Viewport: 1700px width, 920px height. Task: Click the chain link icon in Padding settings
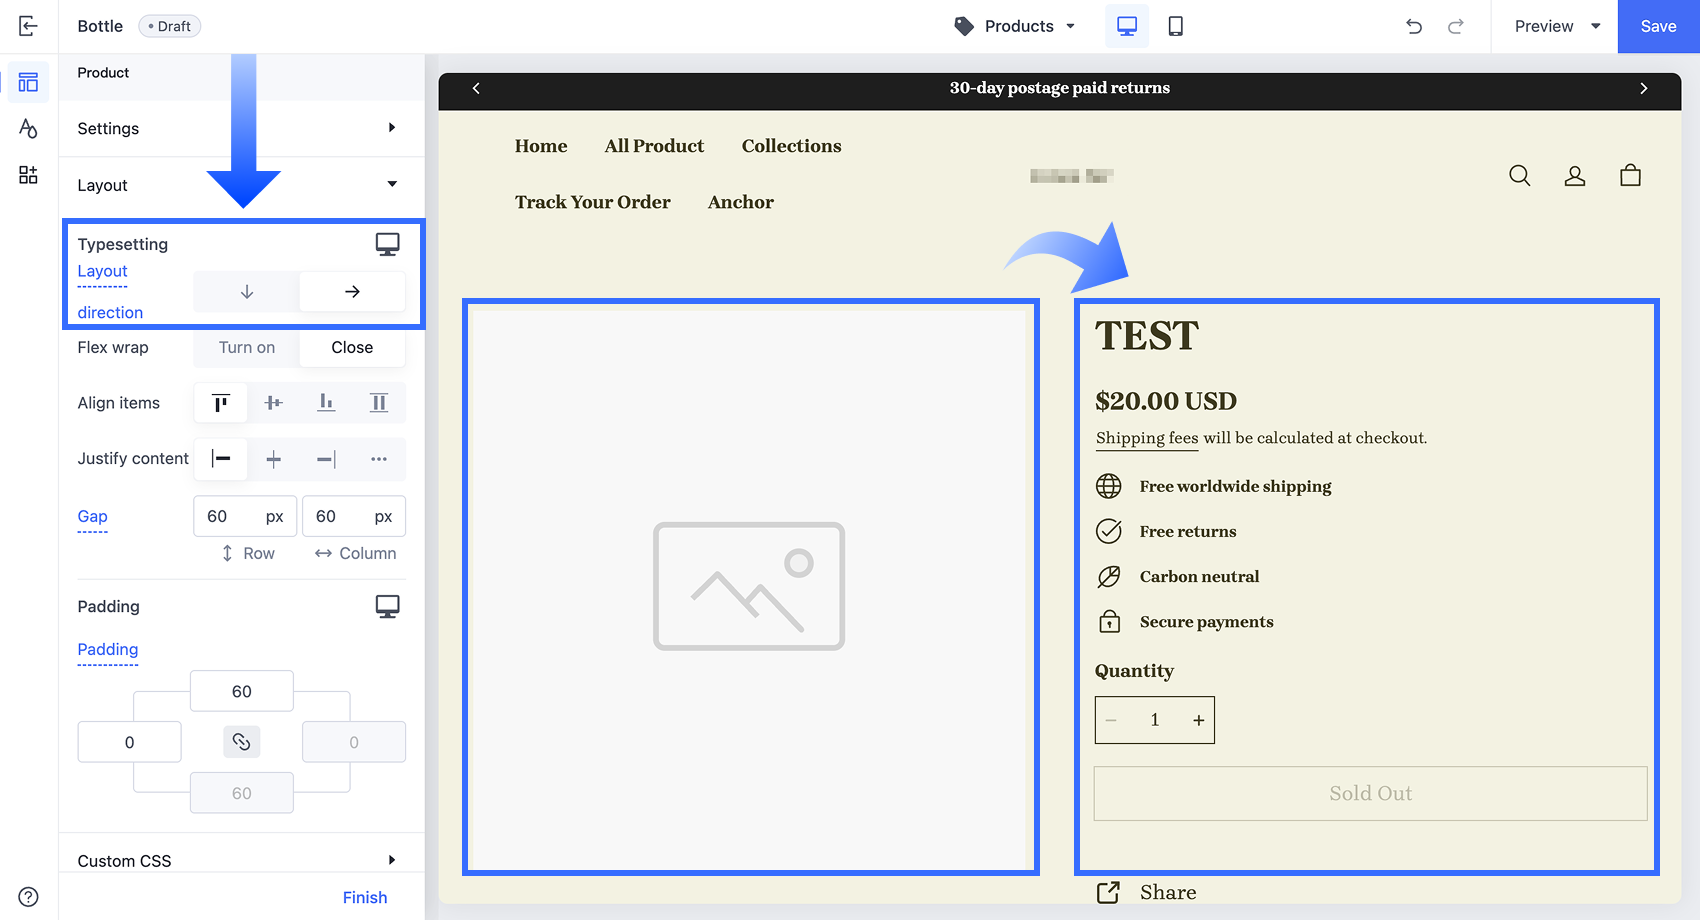tap(241, 742)
